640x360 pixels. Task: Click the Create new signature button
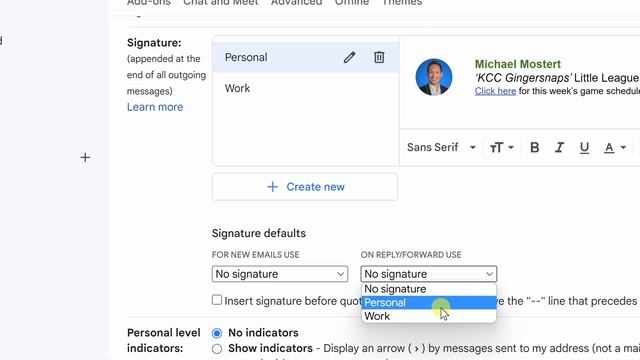[305, 187]
